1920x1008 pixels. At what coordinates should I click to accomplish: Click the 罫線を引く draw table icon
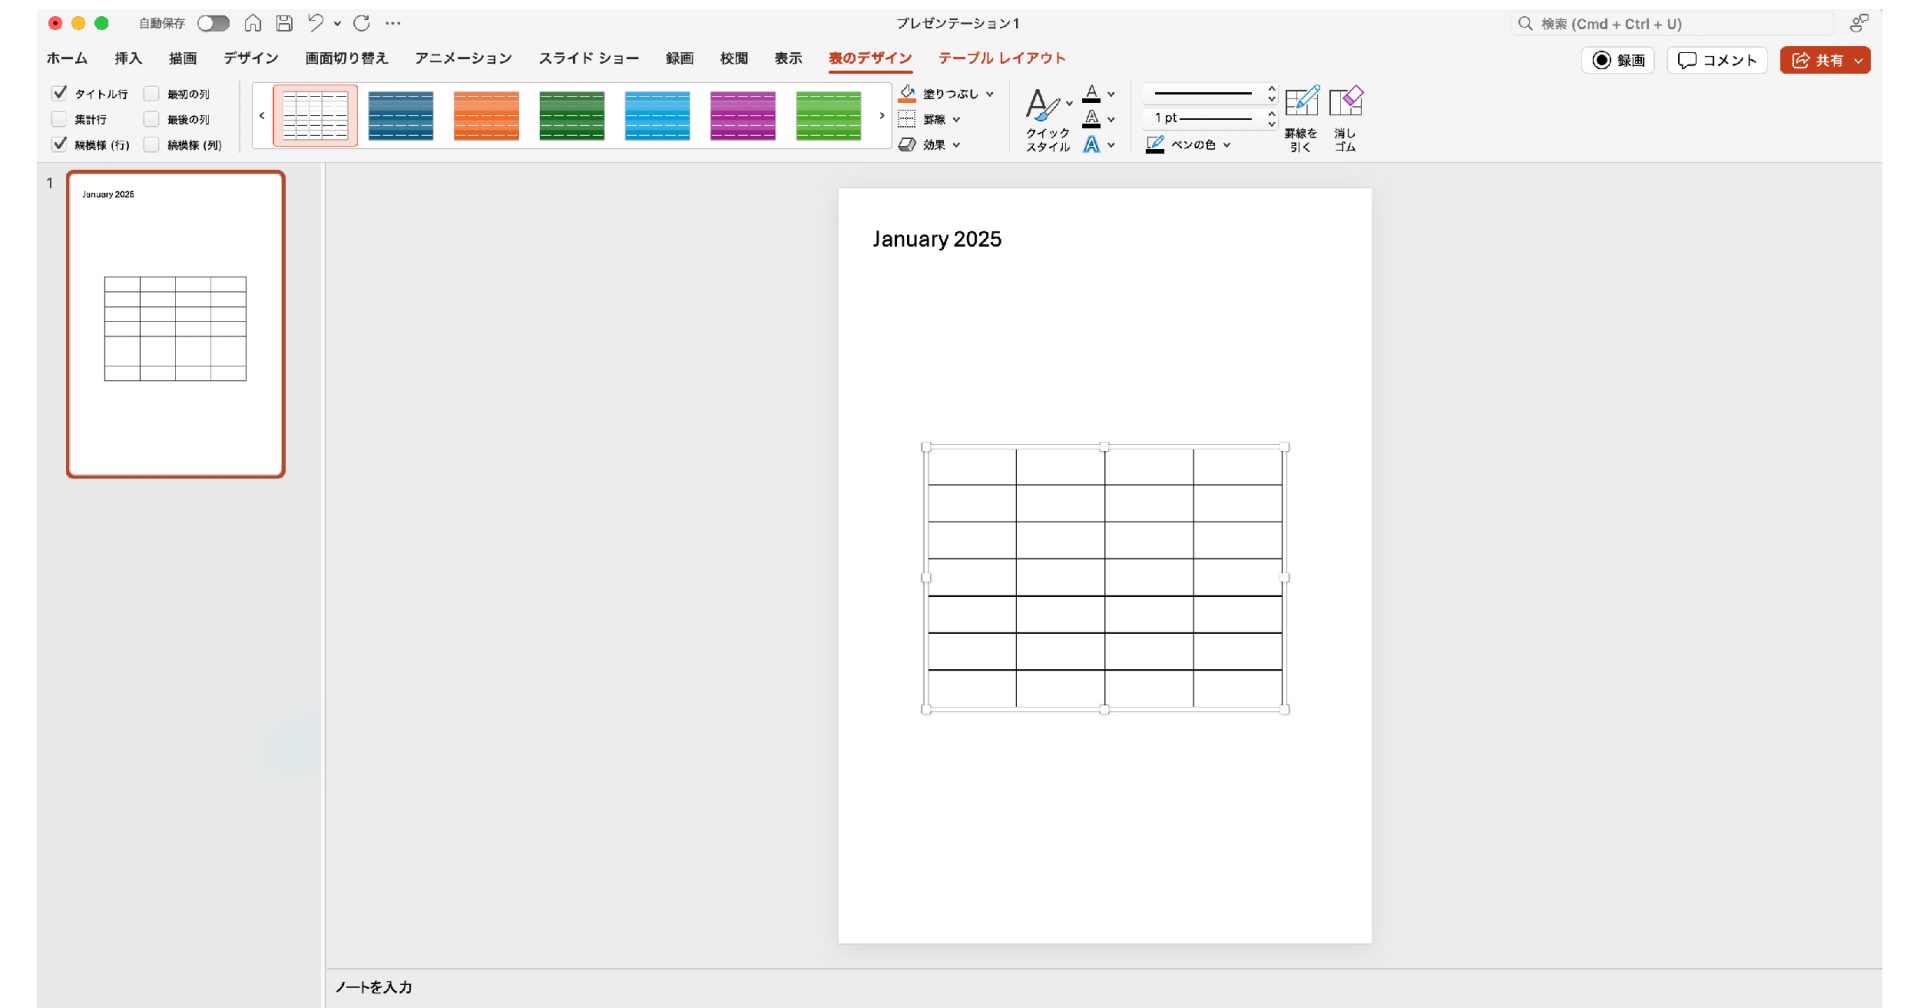click(x=1301, y=103)
